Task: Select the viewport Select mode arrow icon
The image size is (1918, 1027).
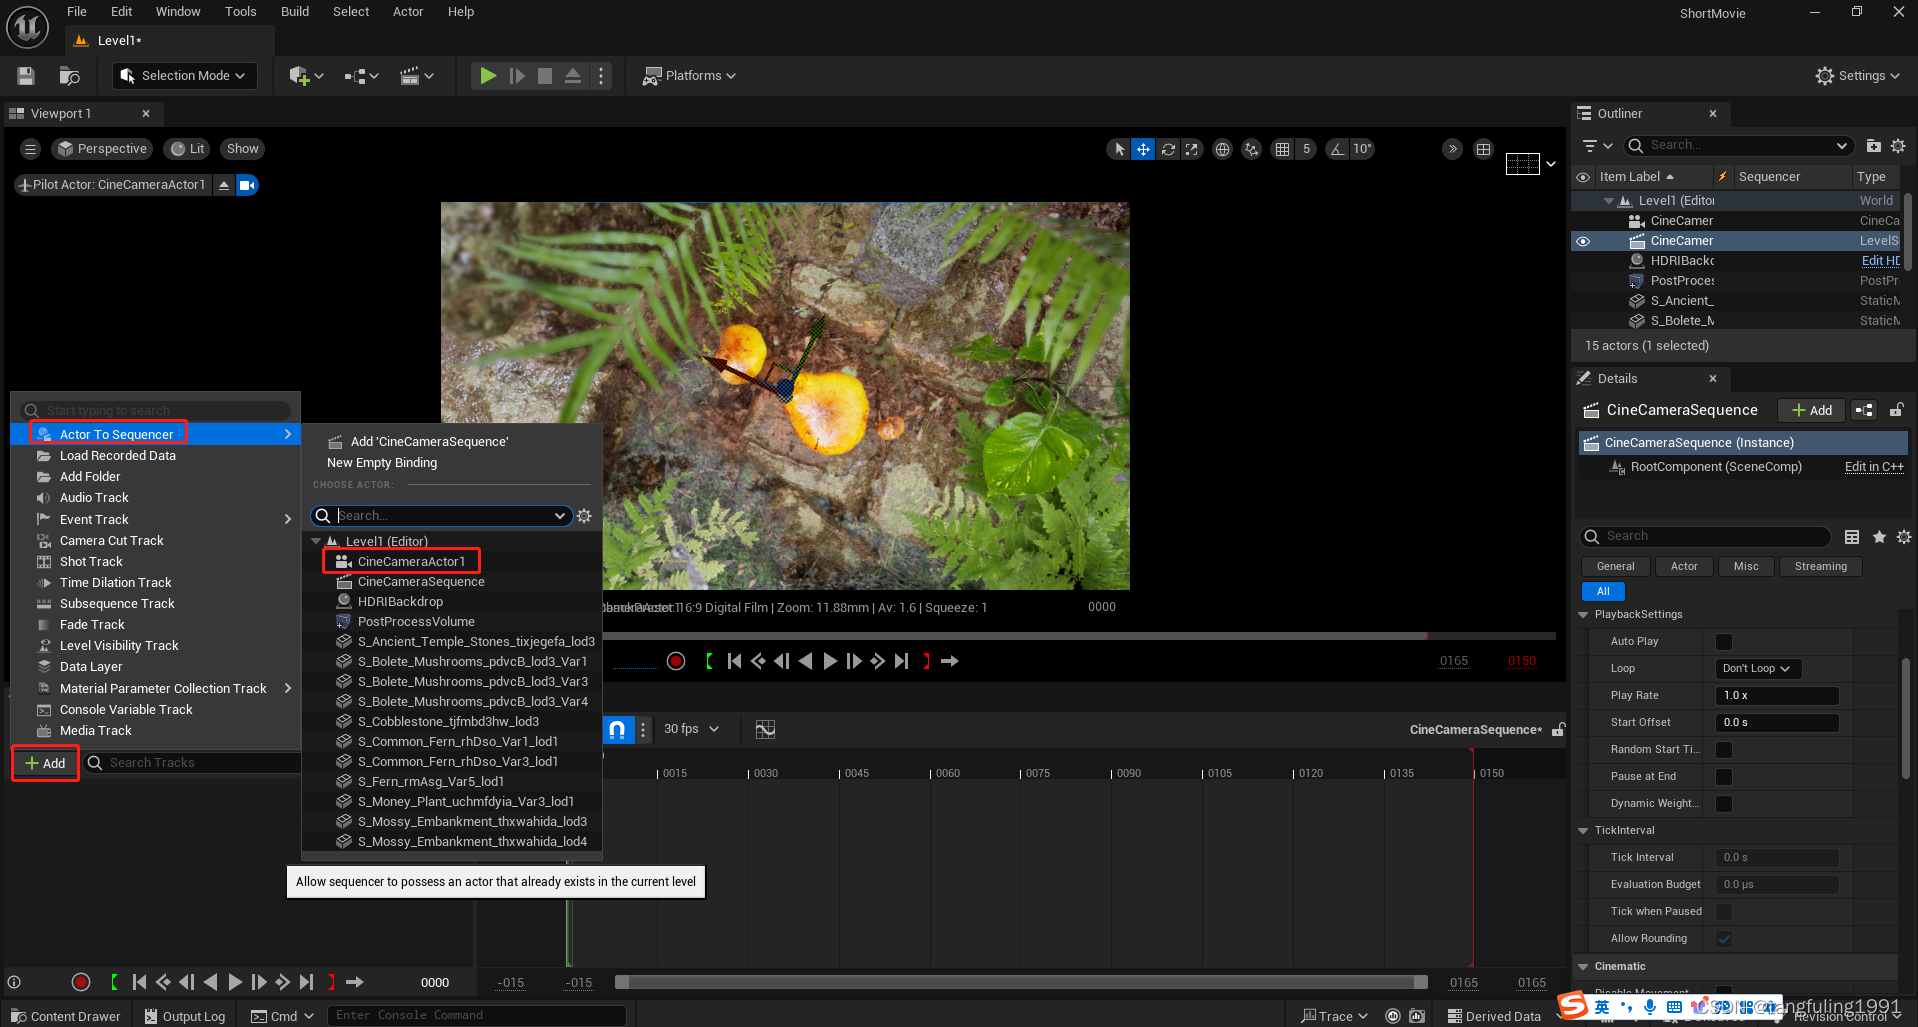Action: 1119,149
